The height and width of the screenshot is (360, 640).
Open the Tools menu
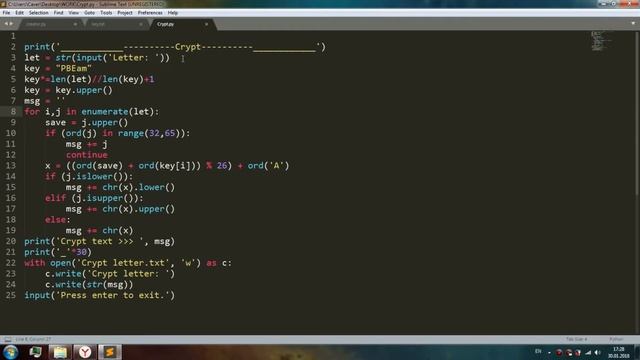[106, 13]
